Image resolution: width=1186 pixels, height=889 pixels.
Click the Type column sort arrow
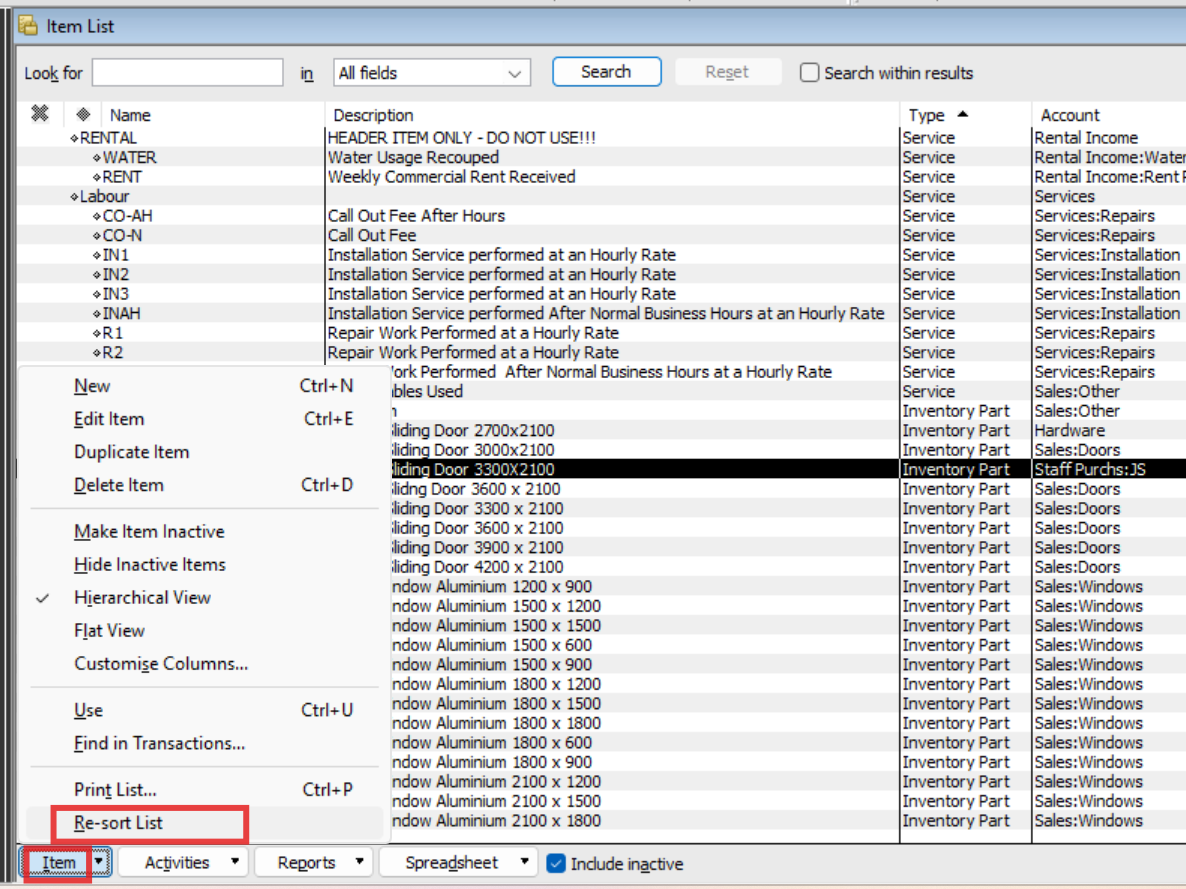(x=963, y=114)
